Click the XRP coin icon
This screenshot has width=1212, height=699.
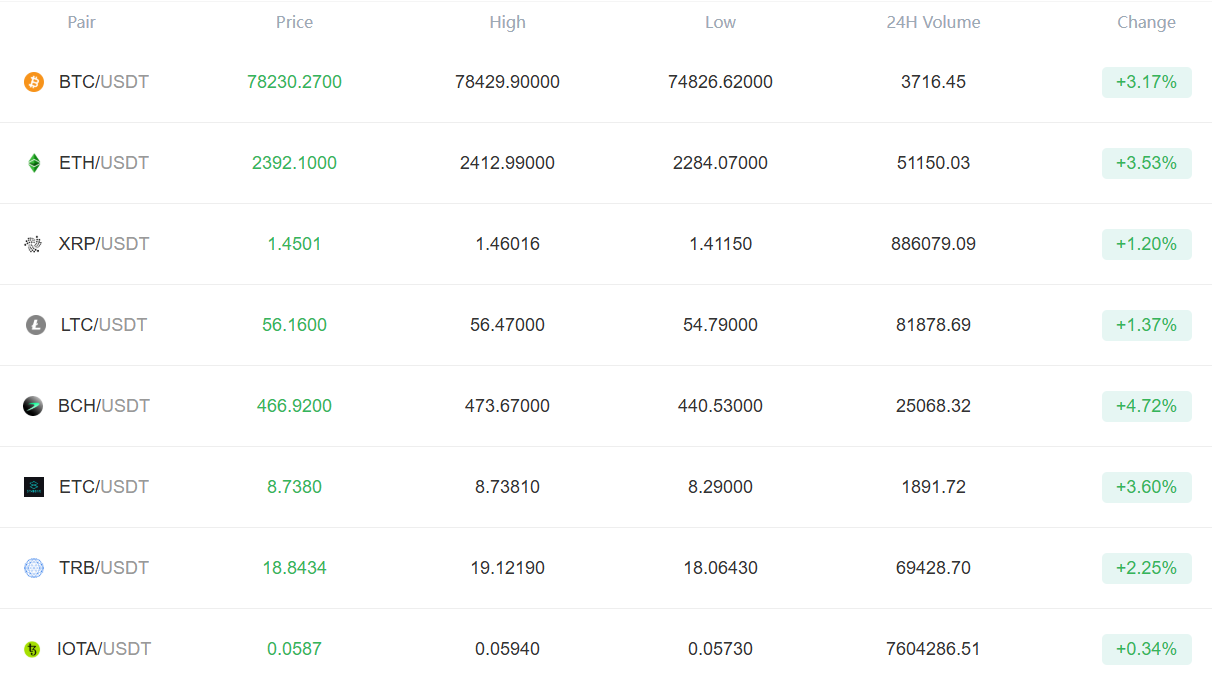(x=34, y=244)
